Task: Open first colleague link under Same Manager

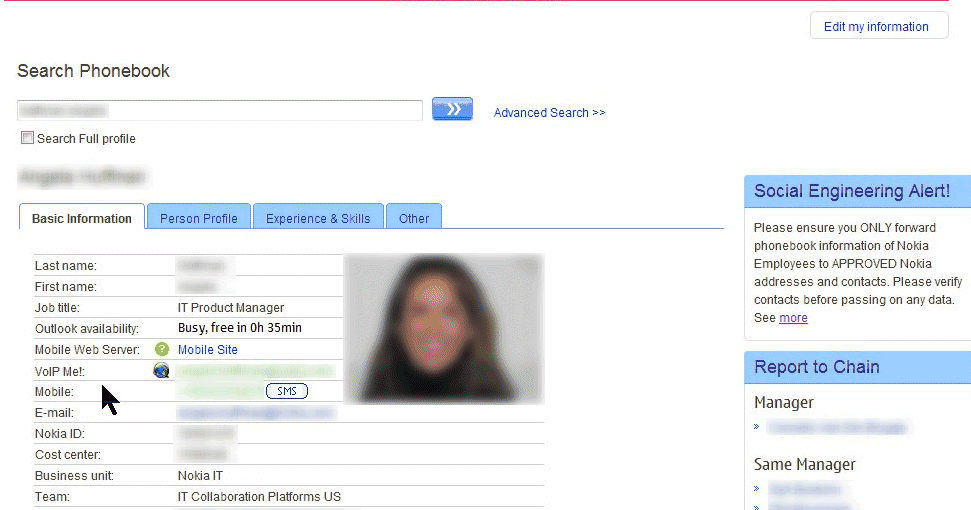Action: coord(804,489)
